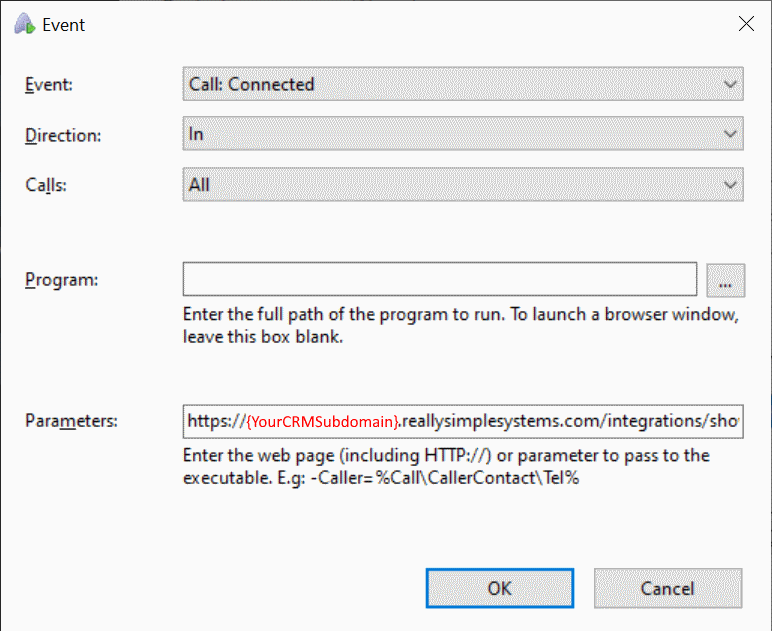
Task: Click inside the empty Program field
Action: 439,280
